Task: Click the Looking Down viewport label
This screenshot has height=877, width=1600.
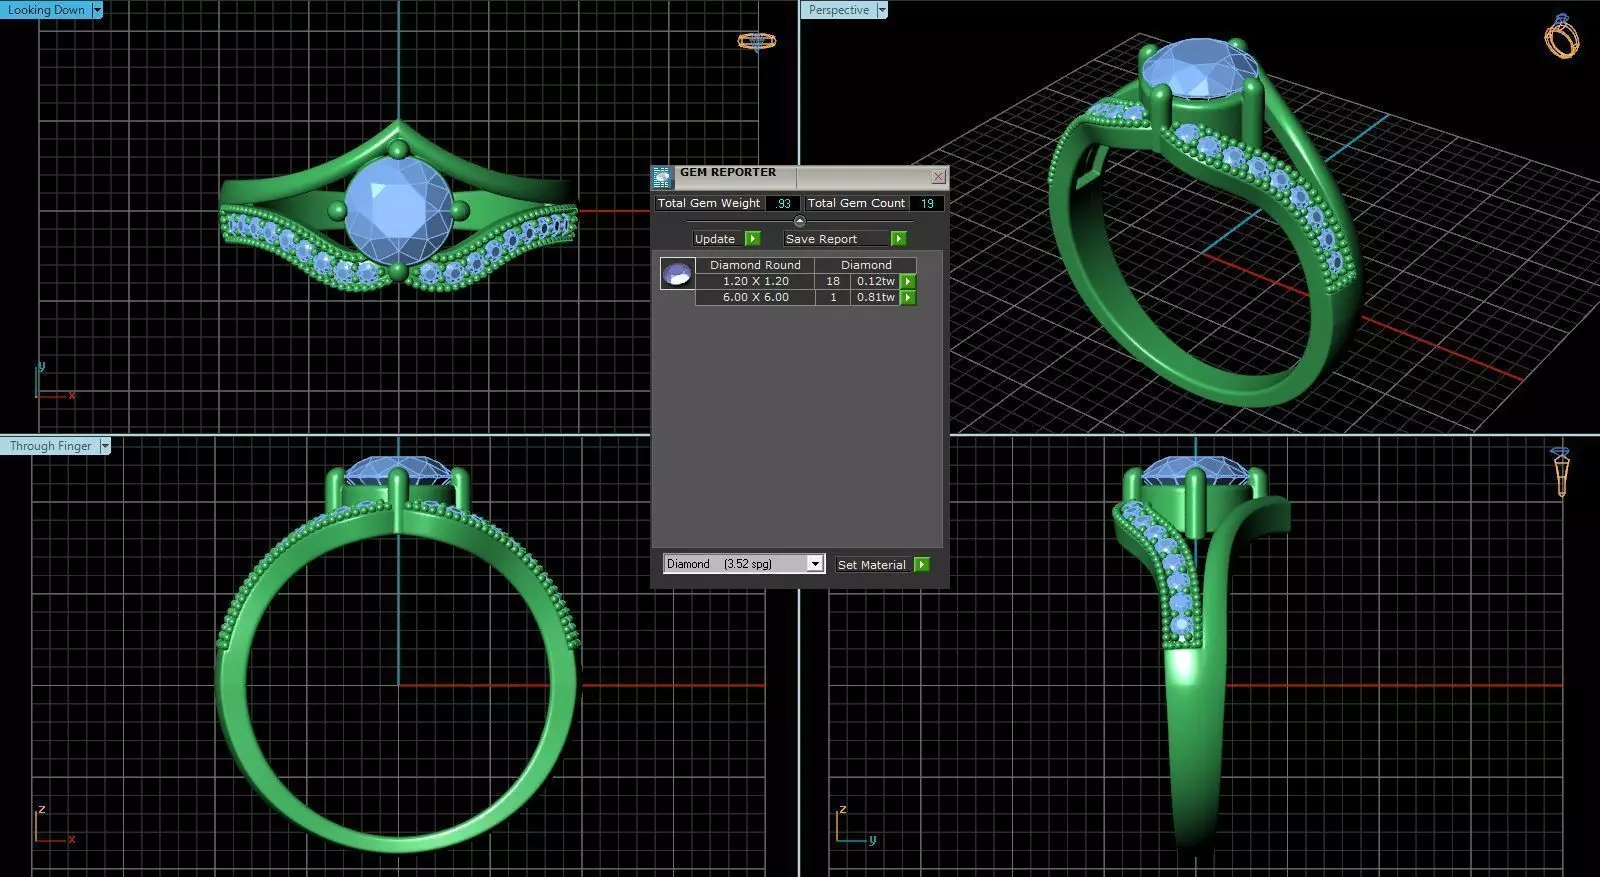Action: [x=46, y=10]
